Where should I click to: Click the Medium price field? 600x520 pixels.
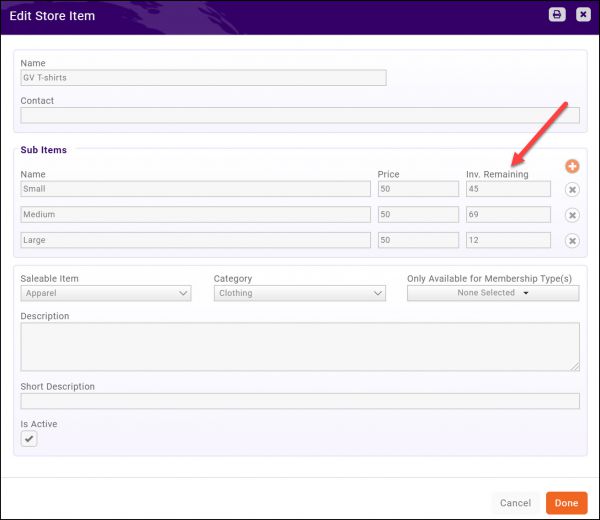pos(418,214)
